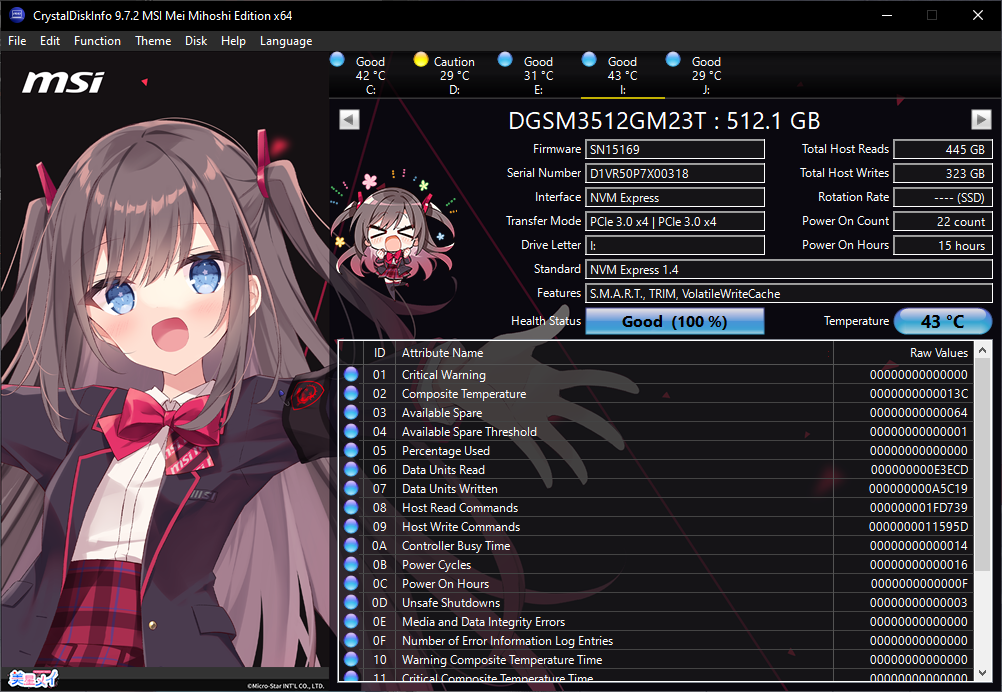Click the Power On Count value
Screen dimensions: 1002x692
point(943,222)
